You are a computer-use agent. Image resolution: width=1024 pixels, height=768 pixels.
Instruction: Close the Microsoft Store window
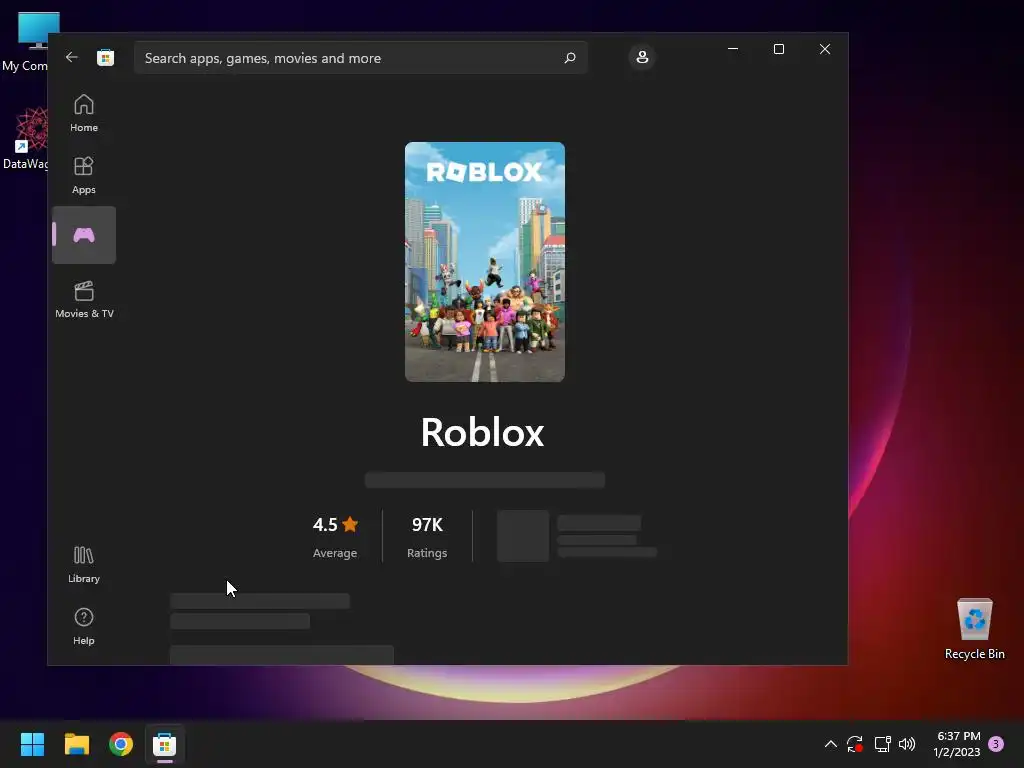coord(825,49)
